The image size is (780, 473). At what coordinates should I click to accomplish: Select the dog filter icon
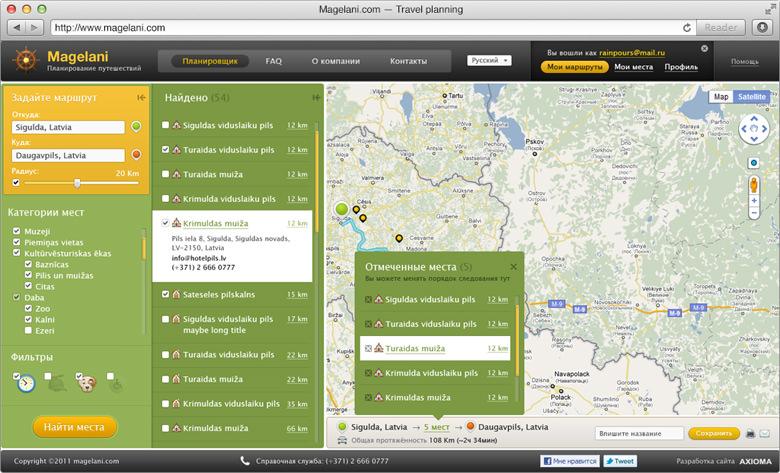pyautogui.click(x=86, y=382)
